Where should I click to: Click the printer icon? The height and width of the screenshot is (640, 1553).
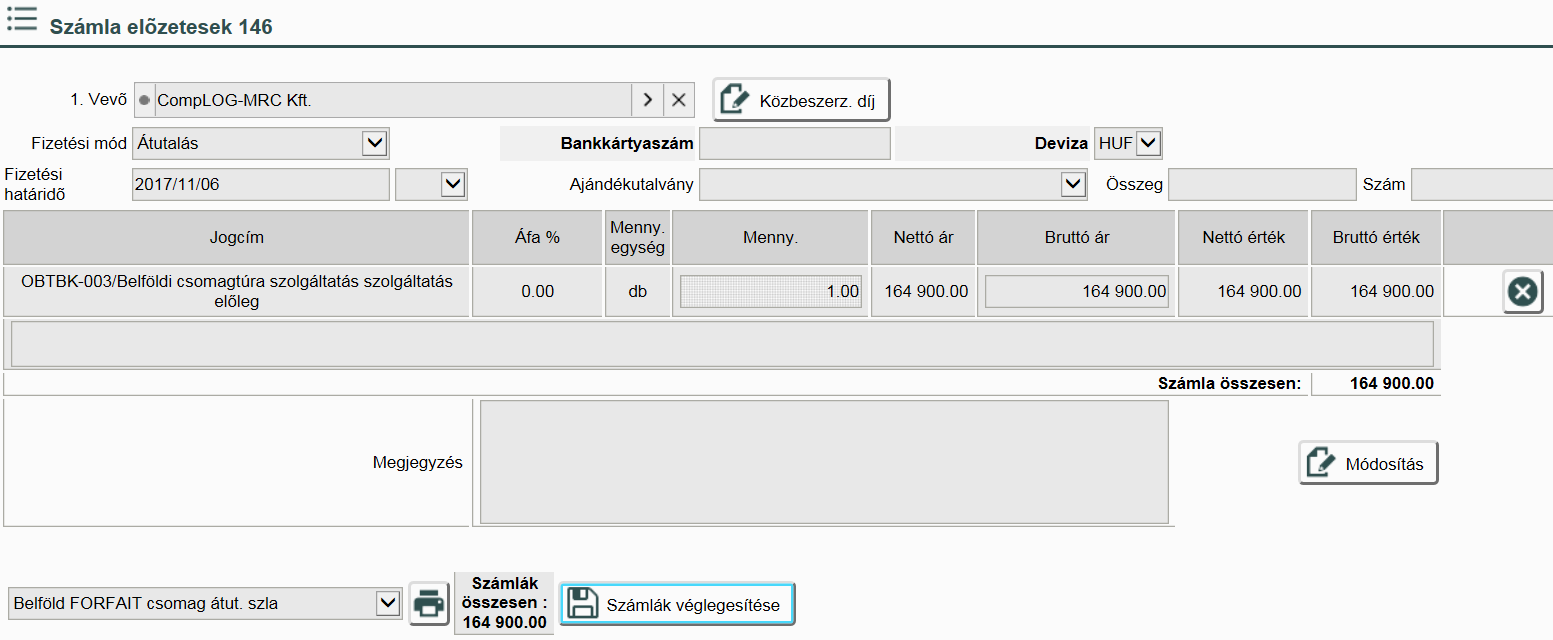point(430,604)
